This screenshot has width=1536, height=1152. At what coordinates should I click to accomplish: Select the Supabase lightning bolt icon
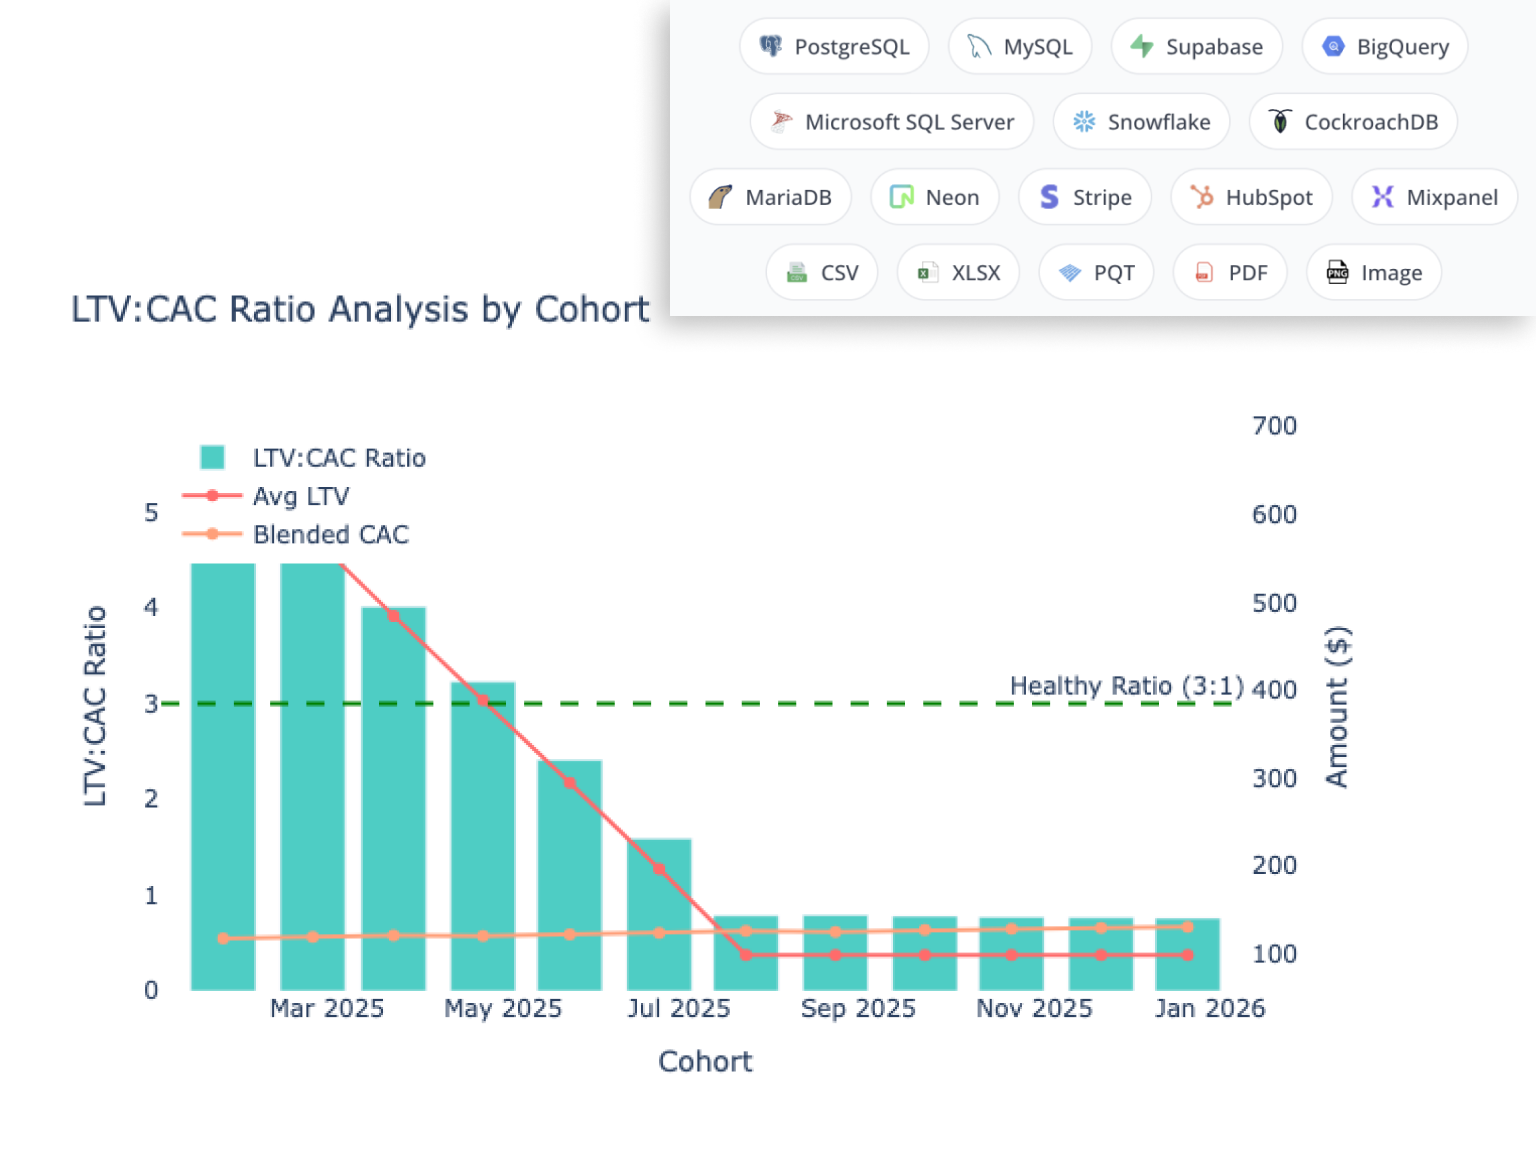coord(1142,46)
